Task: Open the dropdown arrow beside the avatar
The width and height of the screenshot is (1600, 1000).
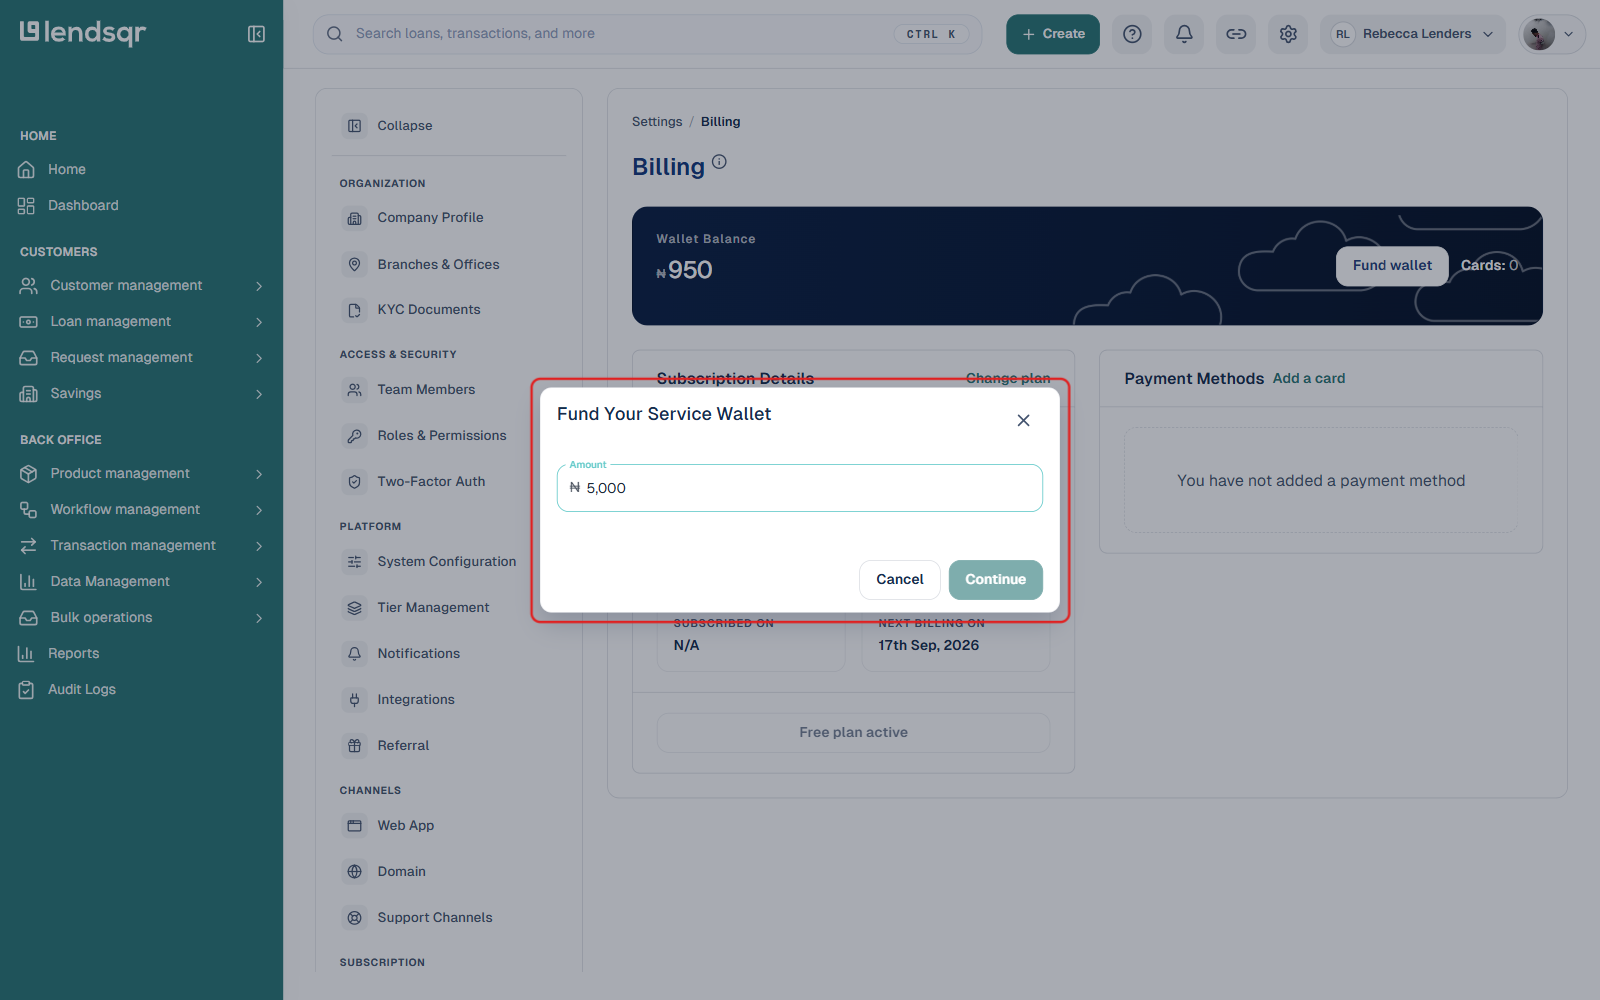Action: (1568, 34)
